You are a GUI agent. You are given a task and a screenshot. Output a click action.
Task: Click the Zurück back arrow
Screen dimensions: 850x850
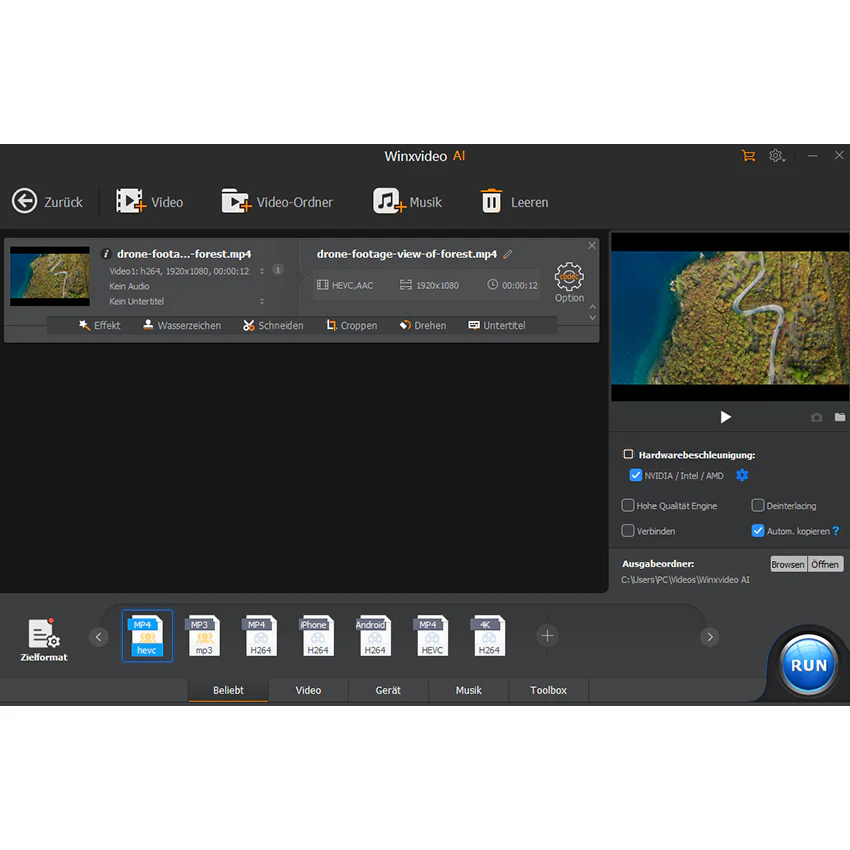pos(24,202)
